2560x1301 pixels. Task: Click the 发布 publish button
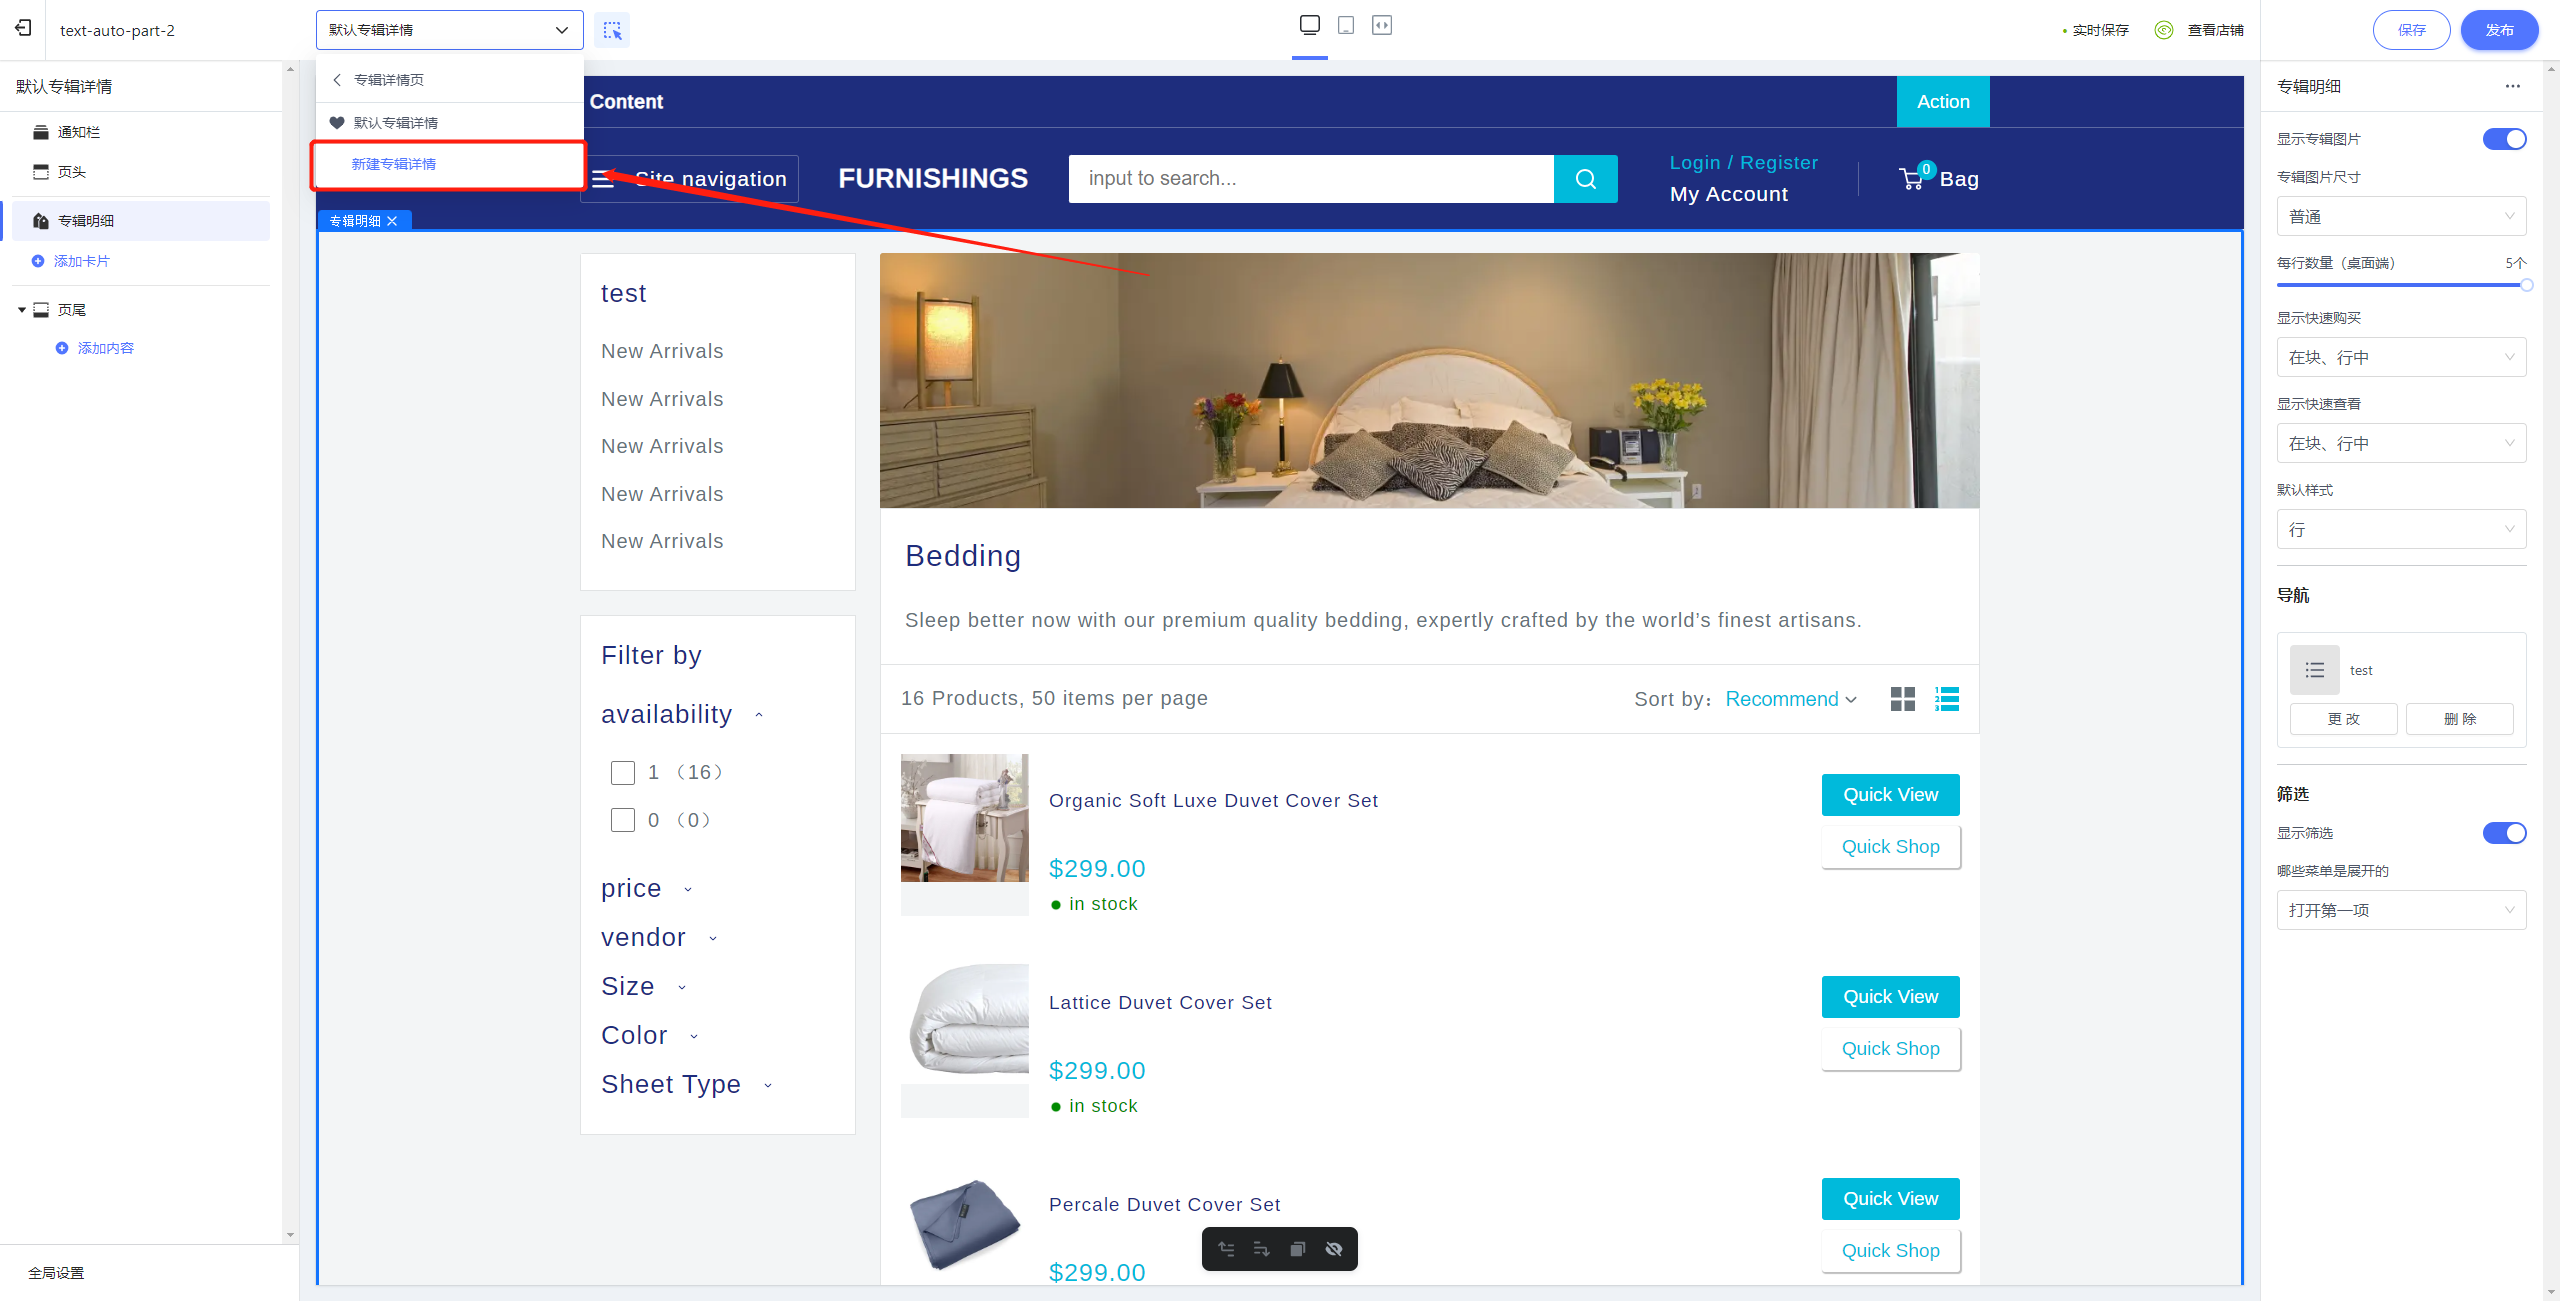(2499, 30)
